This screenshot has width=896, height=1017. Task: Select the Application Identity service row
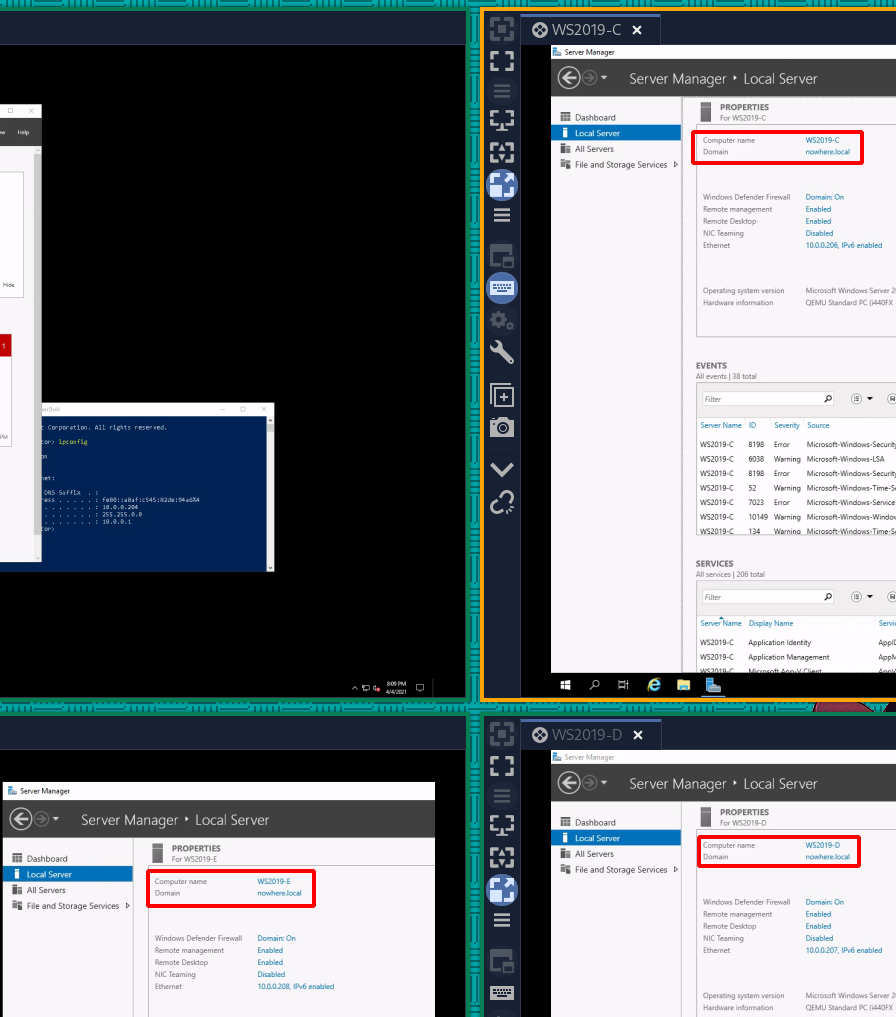796,643
